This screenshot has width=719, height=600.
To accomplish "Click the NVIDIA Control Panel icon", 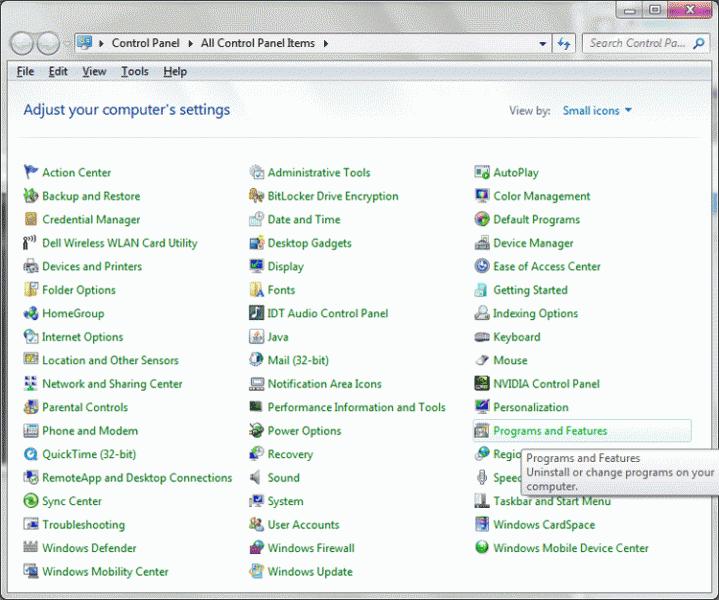I will [483, 384].
